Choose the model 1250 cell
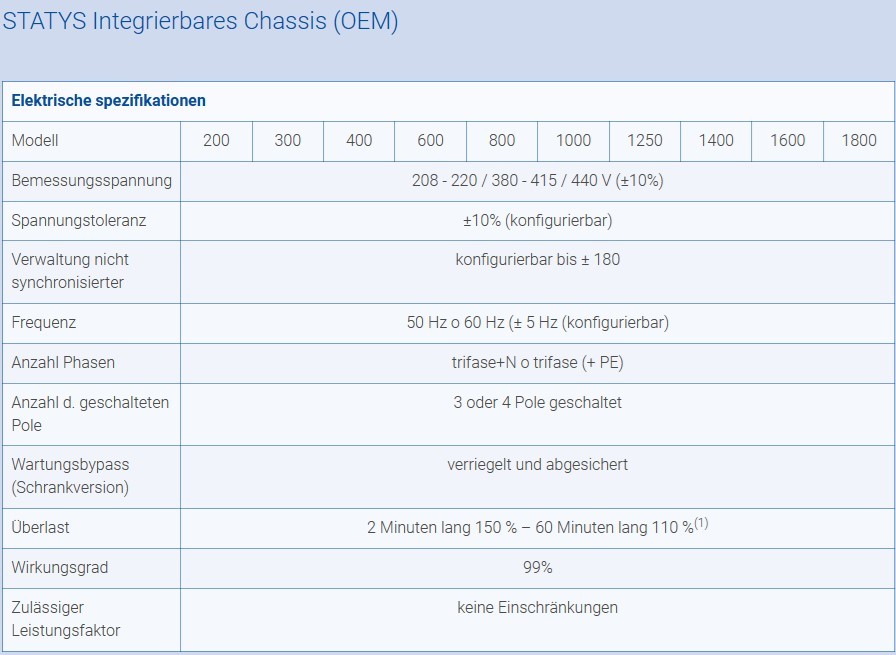The width and height of the screenshot is (896, 655). [645, 141]
